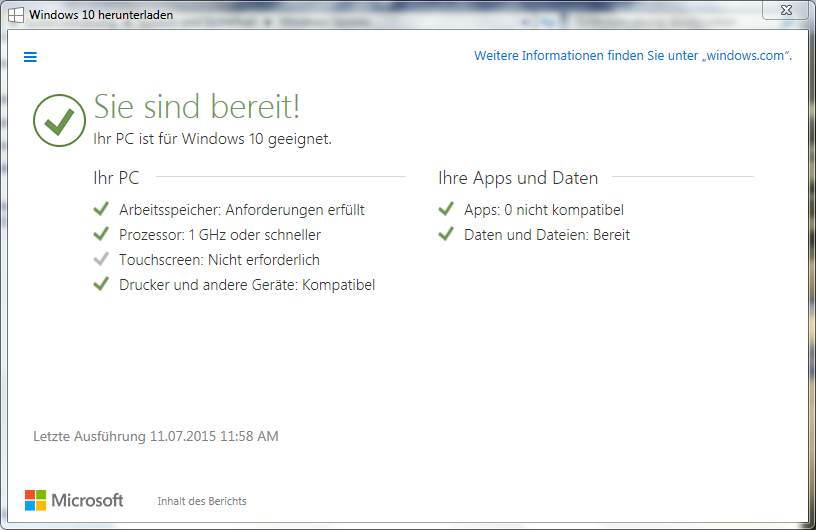Click the large green circled checkmark
This screenshot has height=530, width=816.
59,120
